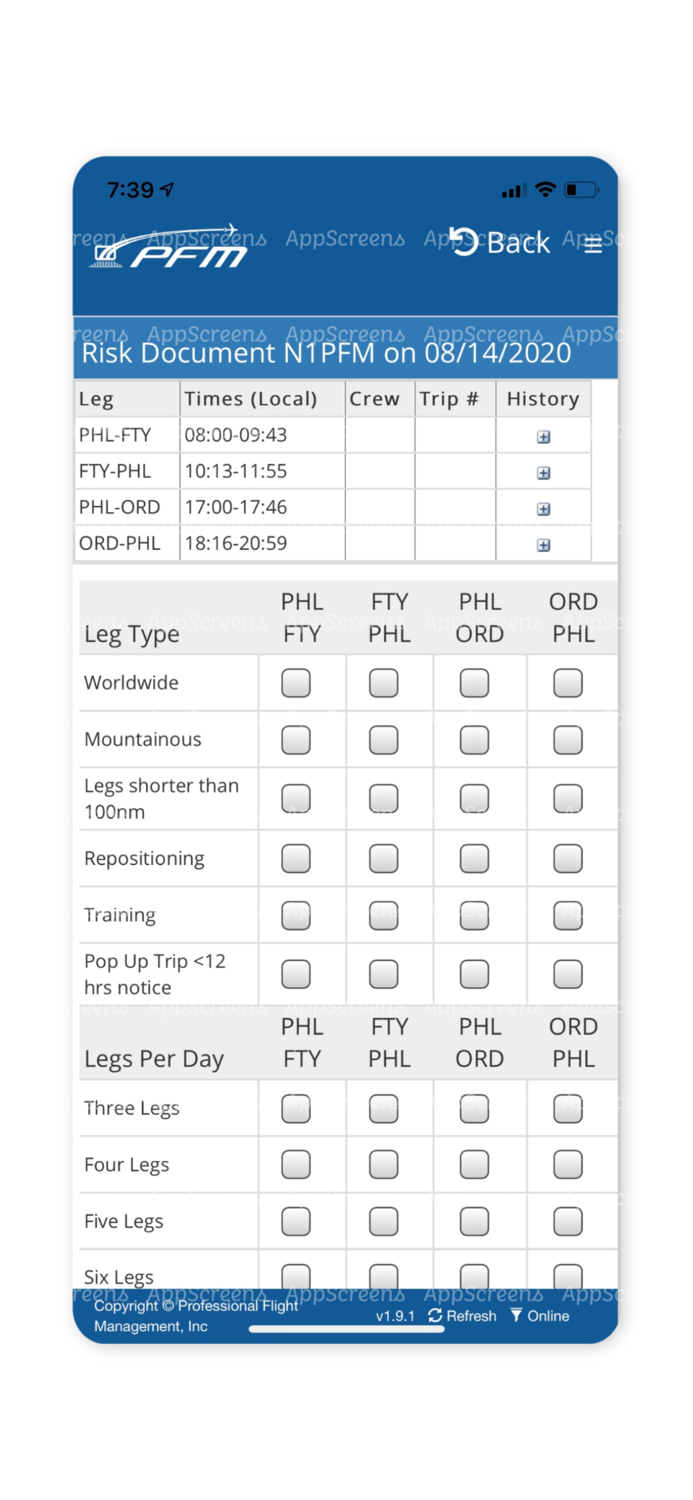Expand history for the PHL-FTY leg

(x=543, y=435)
